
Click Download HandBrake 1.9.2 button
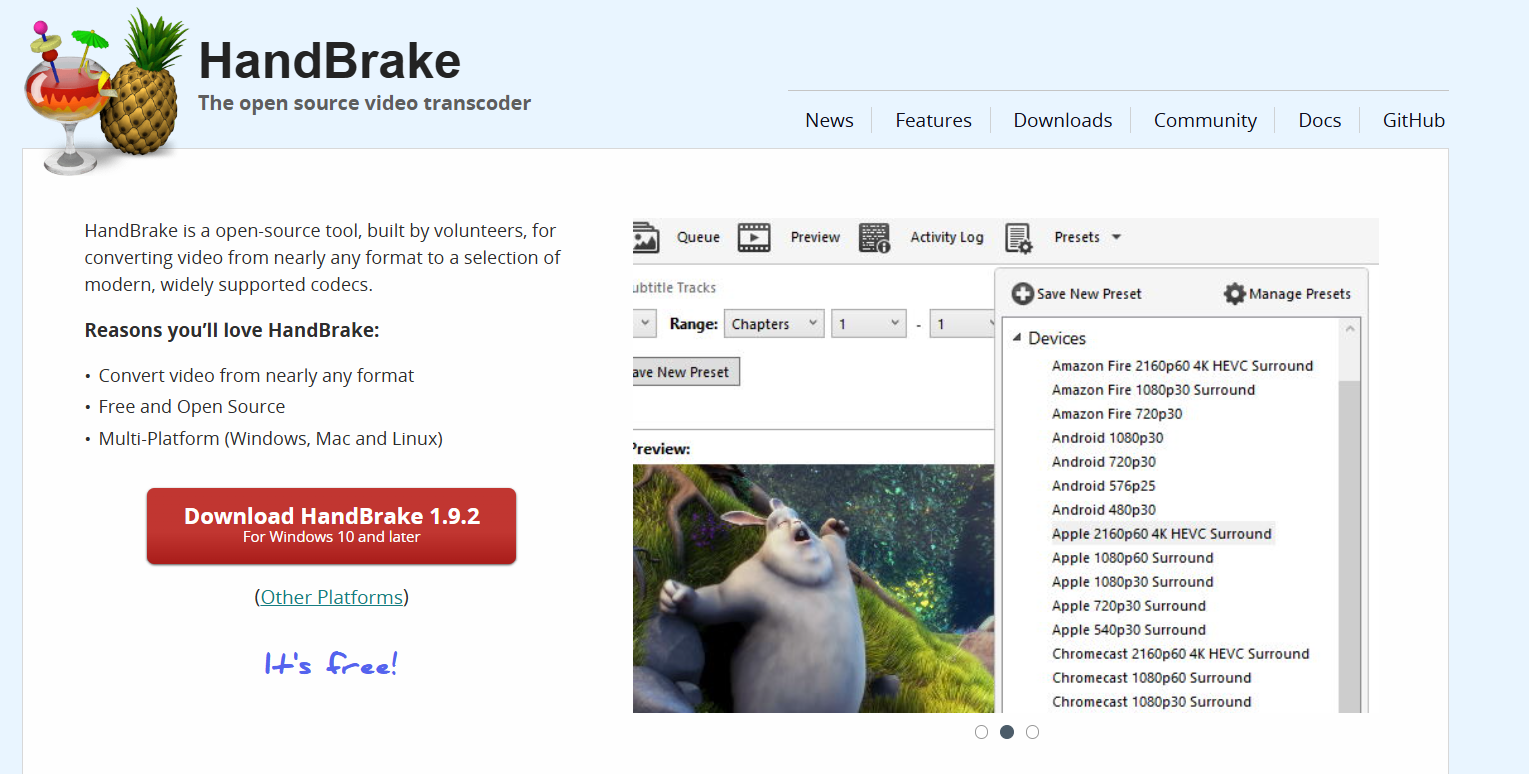pos(331,526)
